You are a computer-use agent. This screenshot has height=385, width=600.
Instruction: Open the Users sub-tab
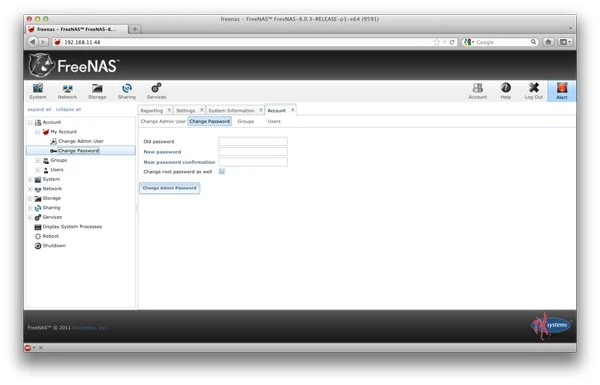click(274, 121)
